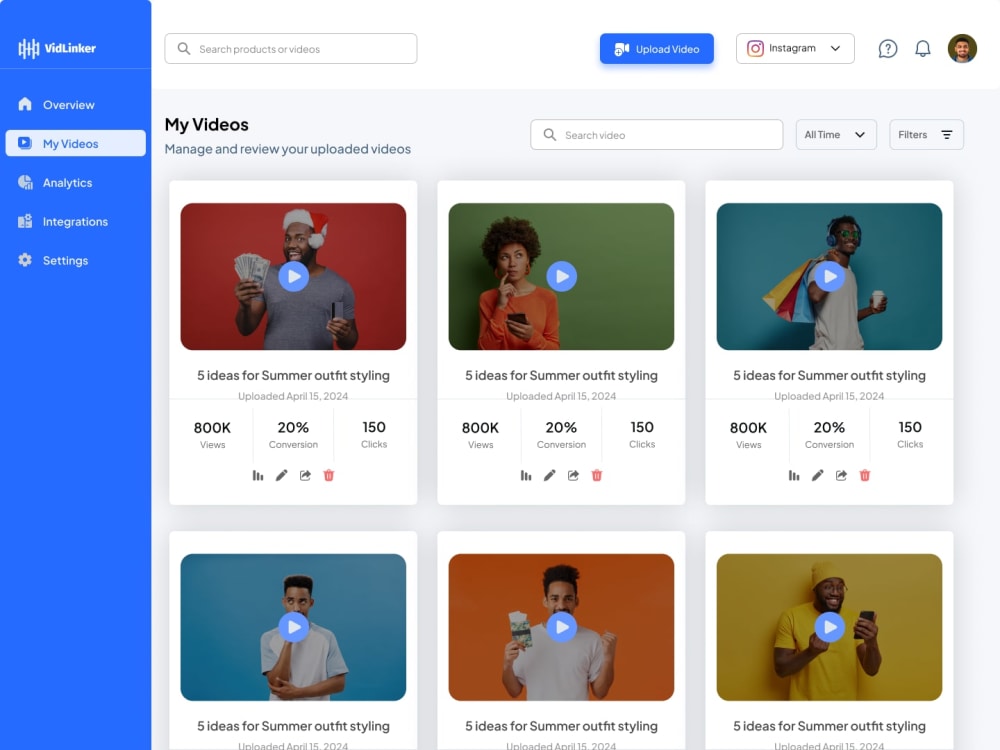Click 20% Conversion on Santa hat card

(293, 435)
